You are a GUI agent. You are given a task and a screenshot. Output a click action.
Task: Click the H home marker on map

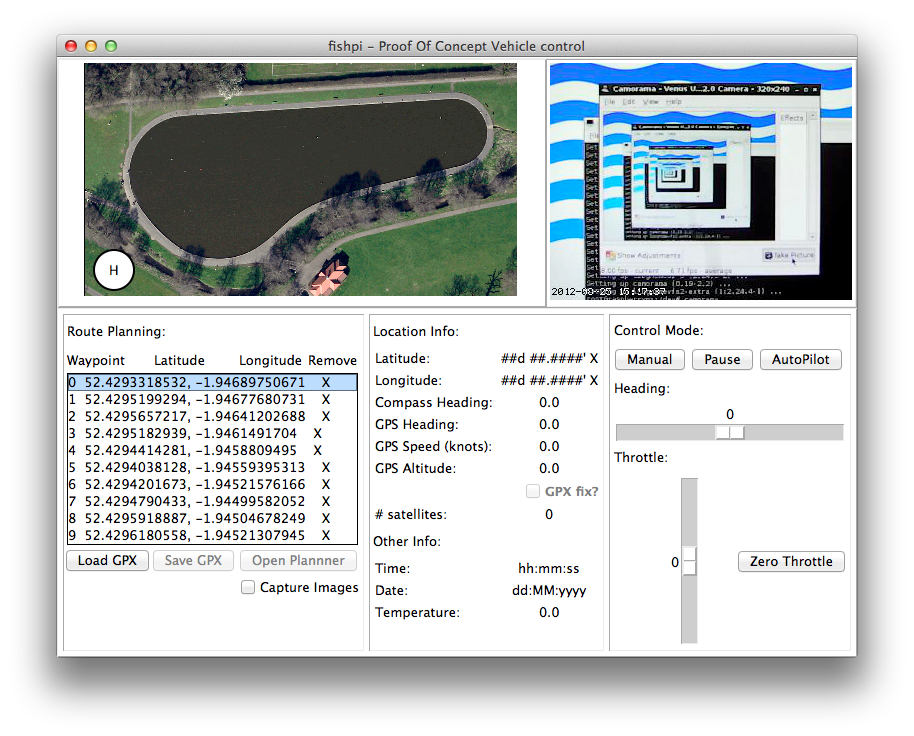[x=114, y=270]
